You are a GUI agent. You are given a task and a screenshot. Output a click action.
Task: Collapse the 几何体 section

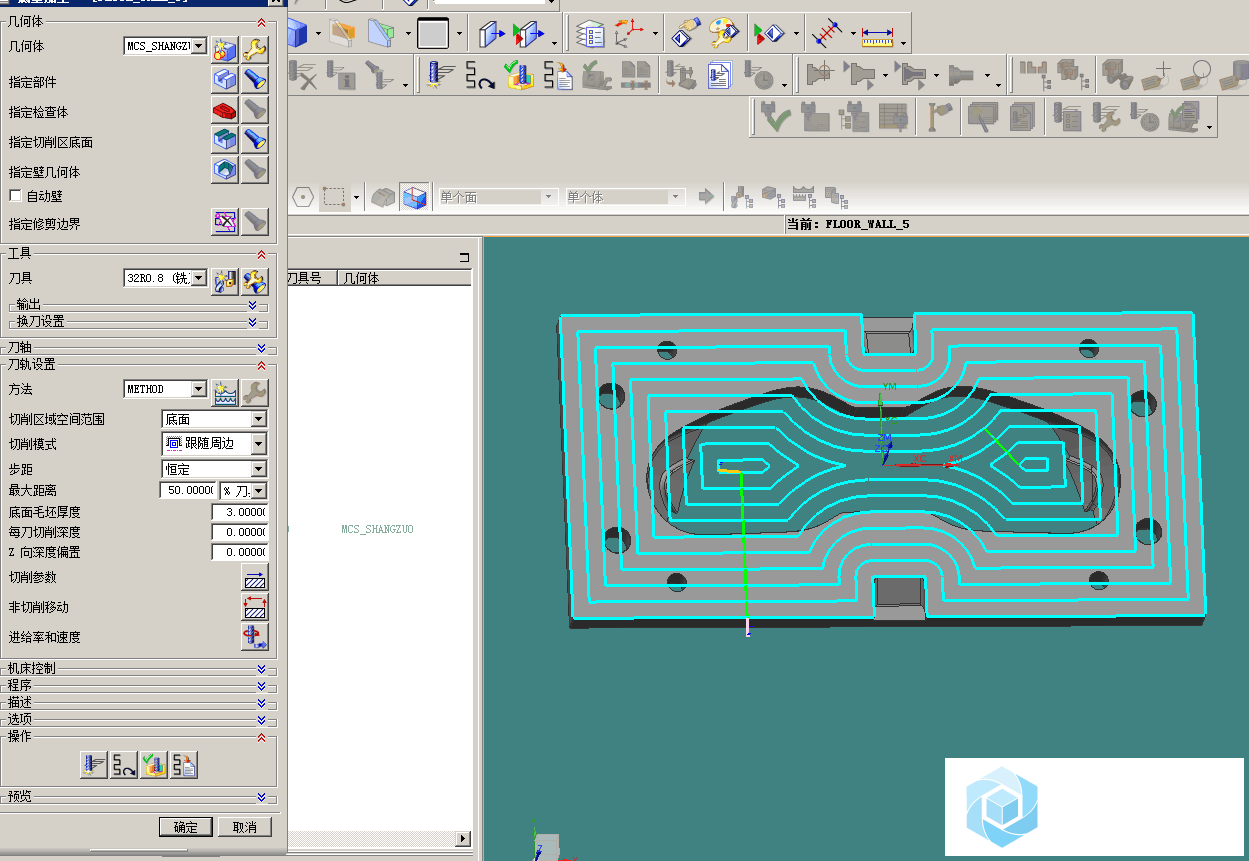coord(261,21)
